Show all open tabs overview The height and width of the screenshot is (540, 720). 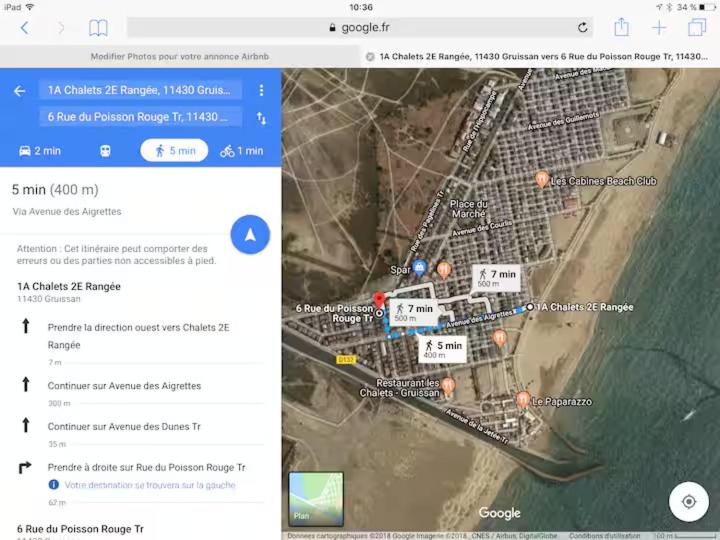point(697,27)
